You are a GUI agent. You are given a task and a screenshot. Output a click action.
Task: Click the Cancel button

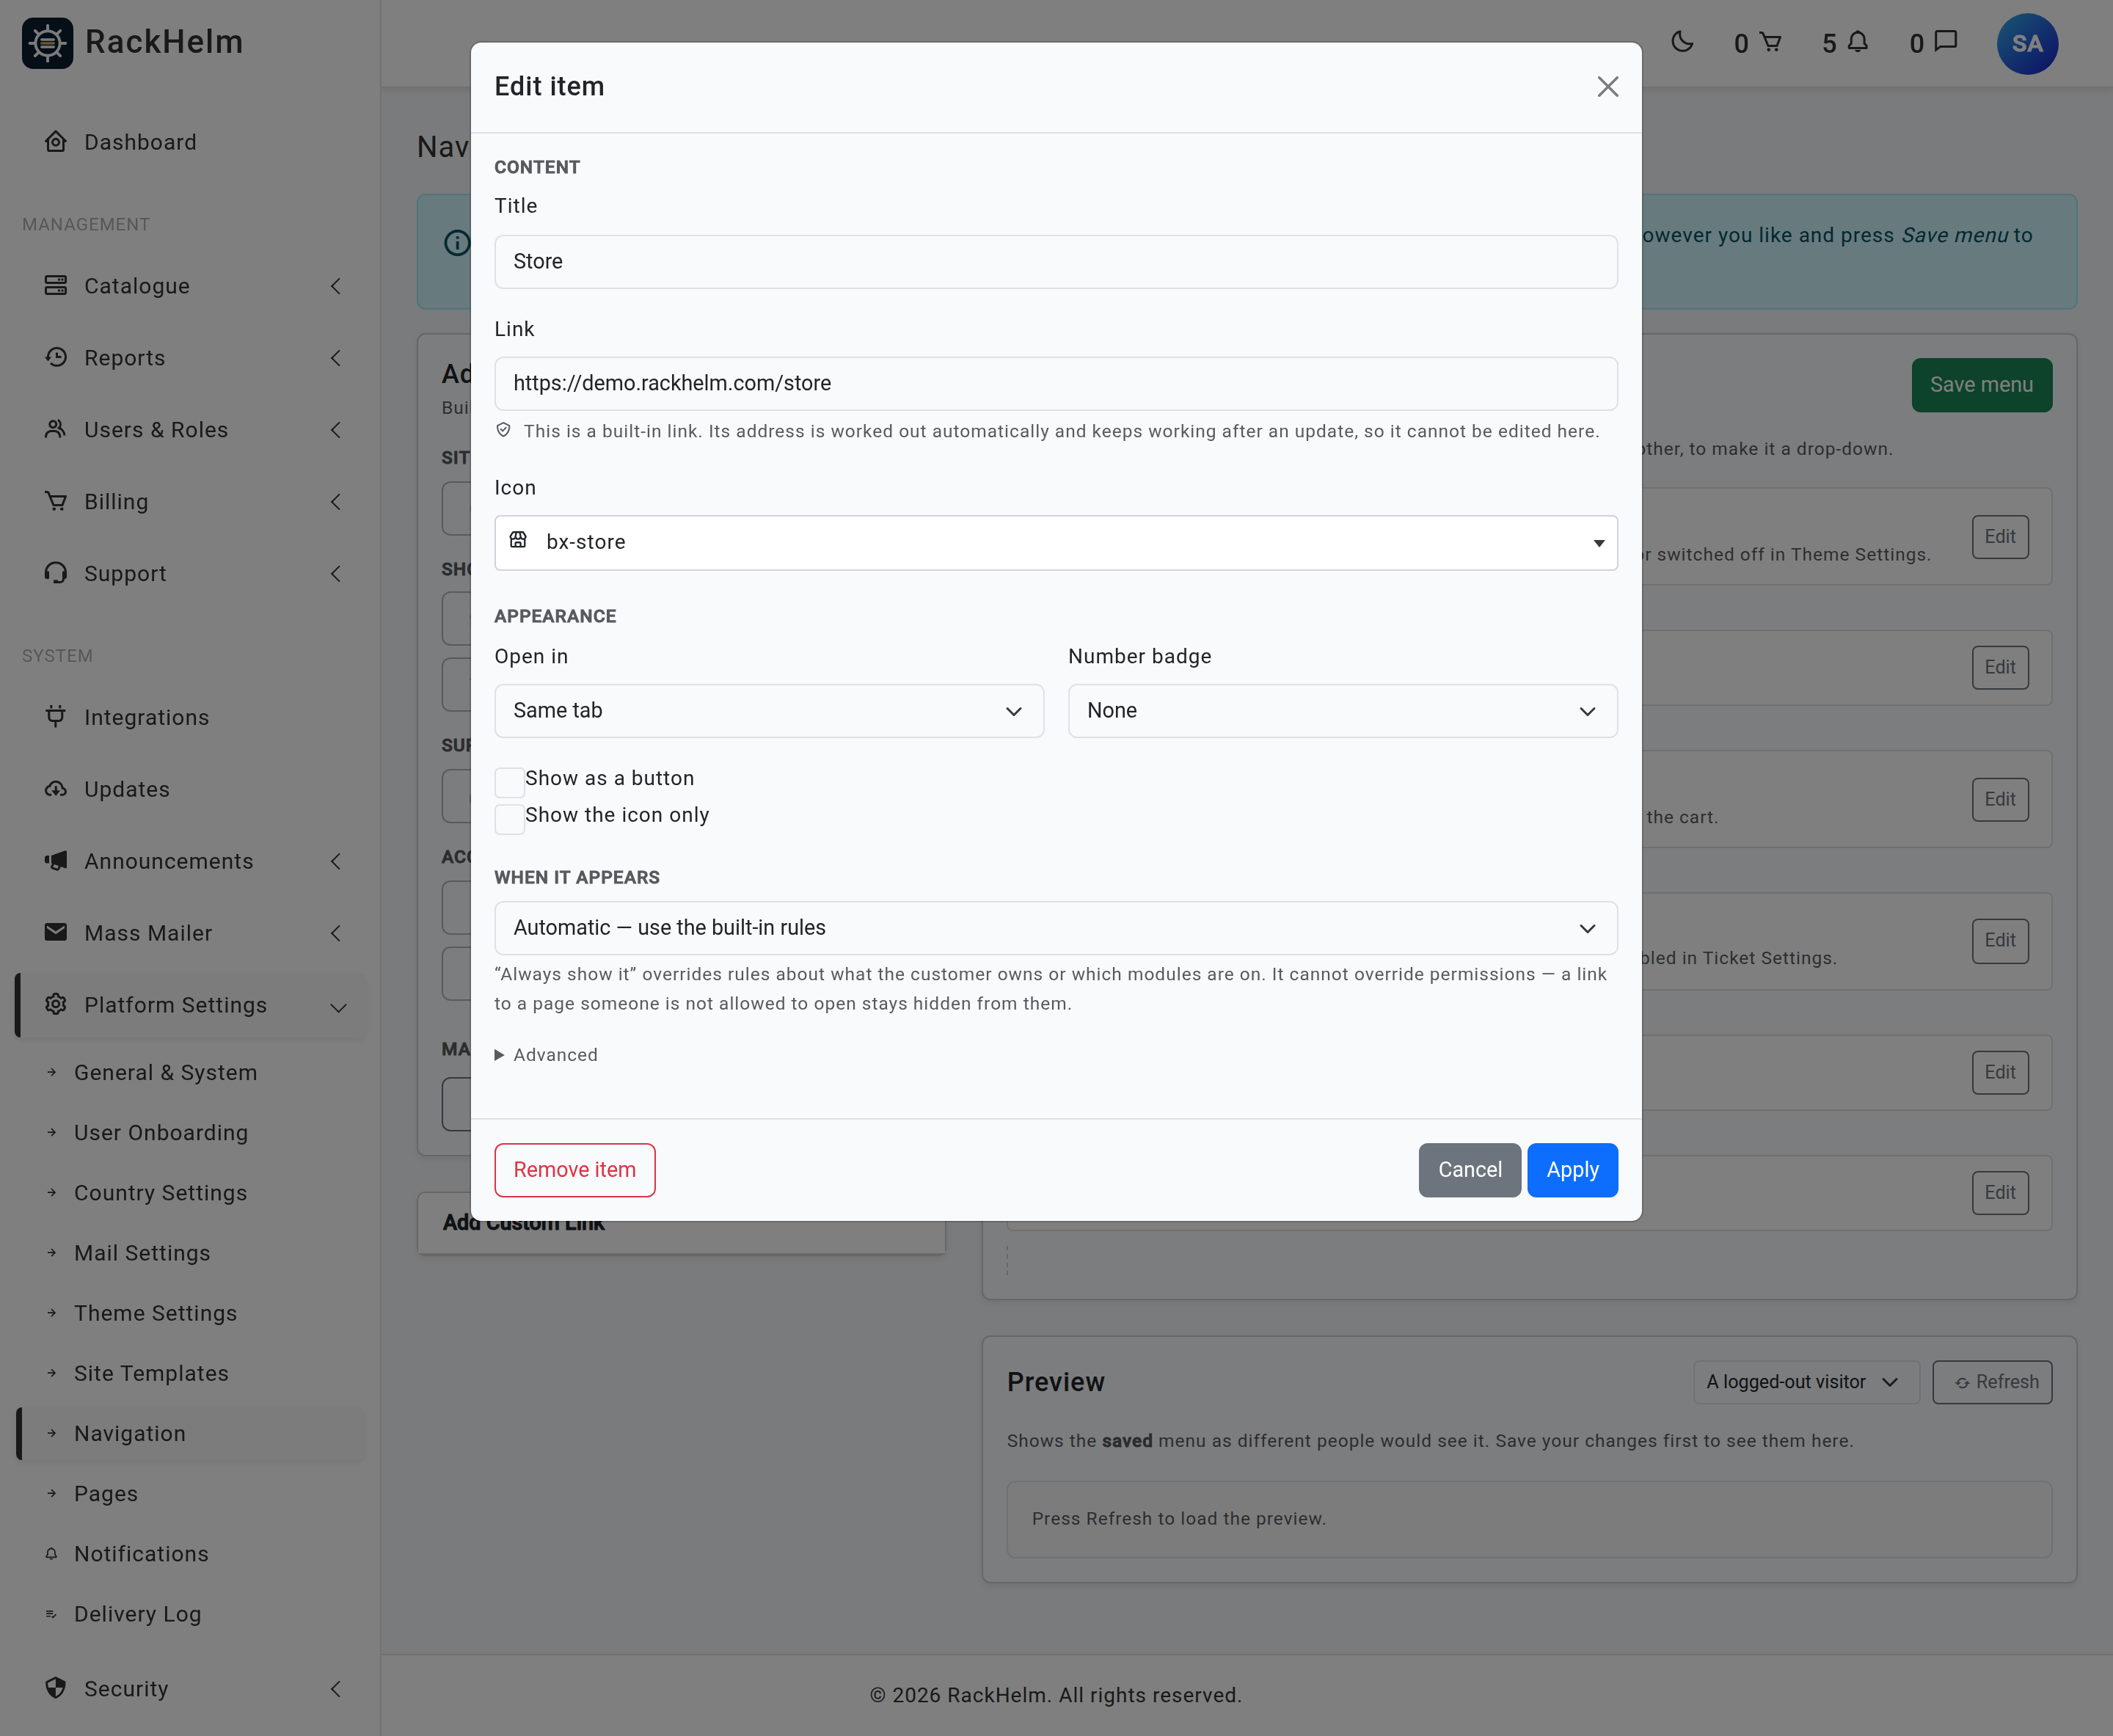1470,1170
